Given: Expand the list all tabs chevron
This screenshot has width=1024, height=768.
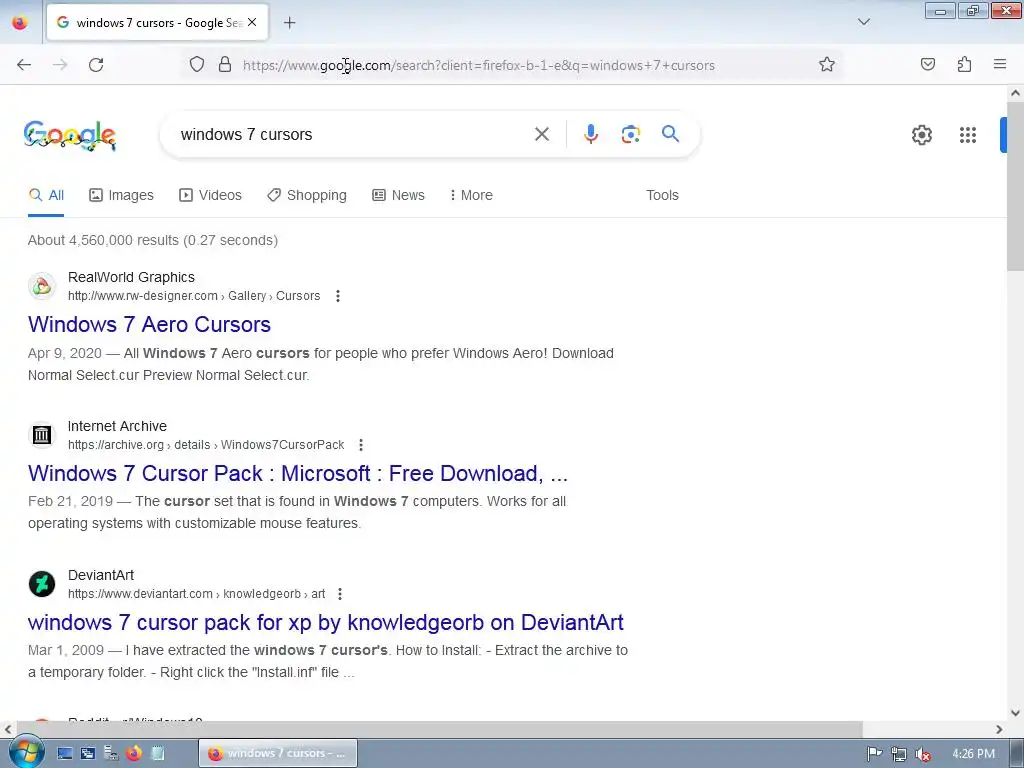Looking at the screenshot, I should point(863,22).
